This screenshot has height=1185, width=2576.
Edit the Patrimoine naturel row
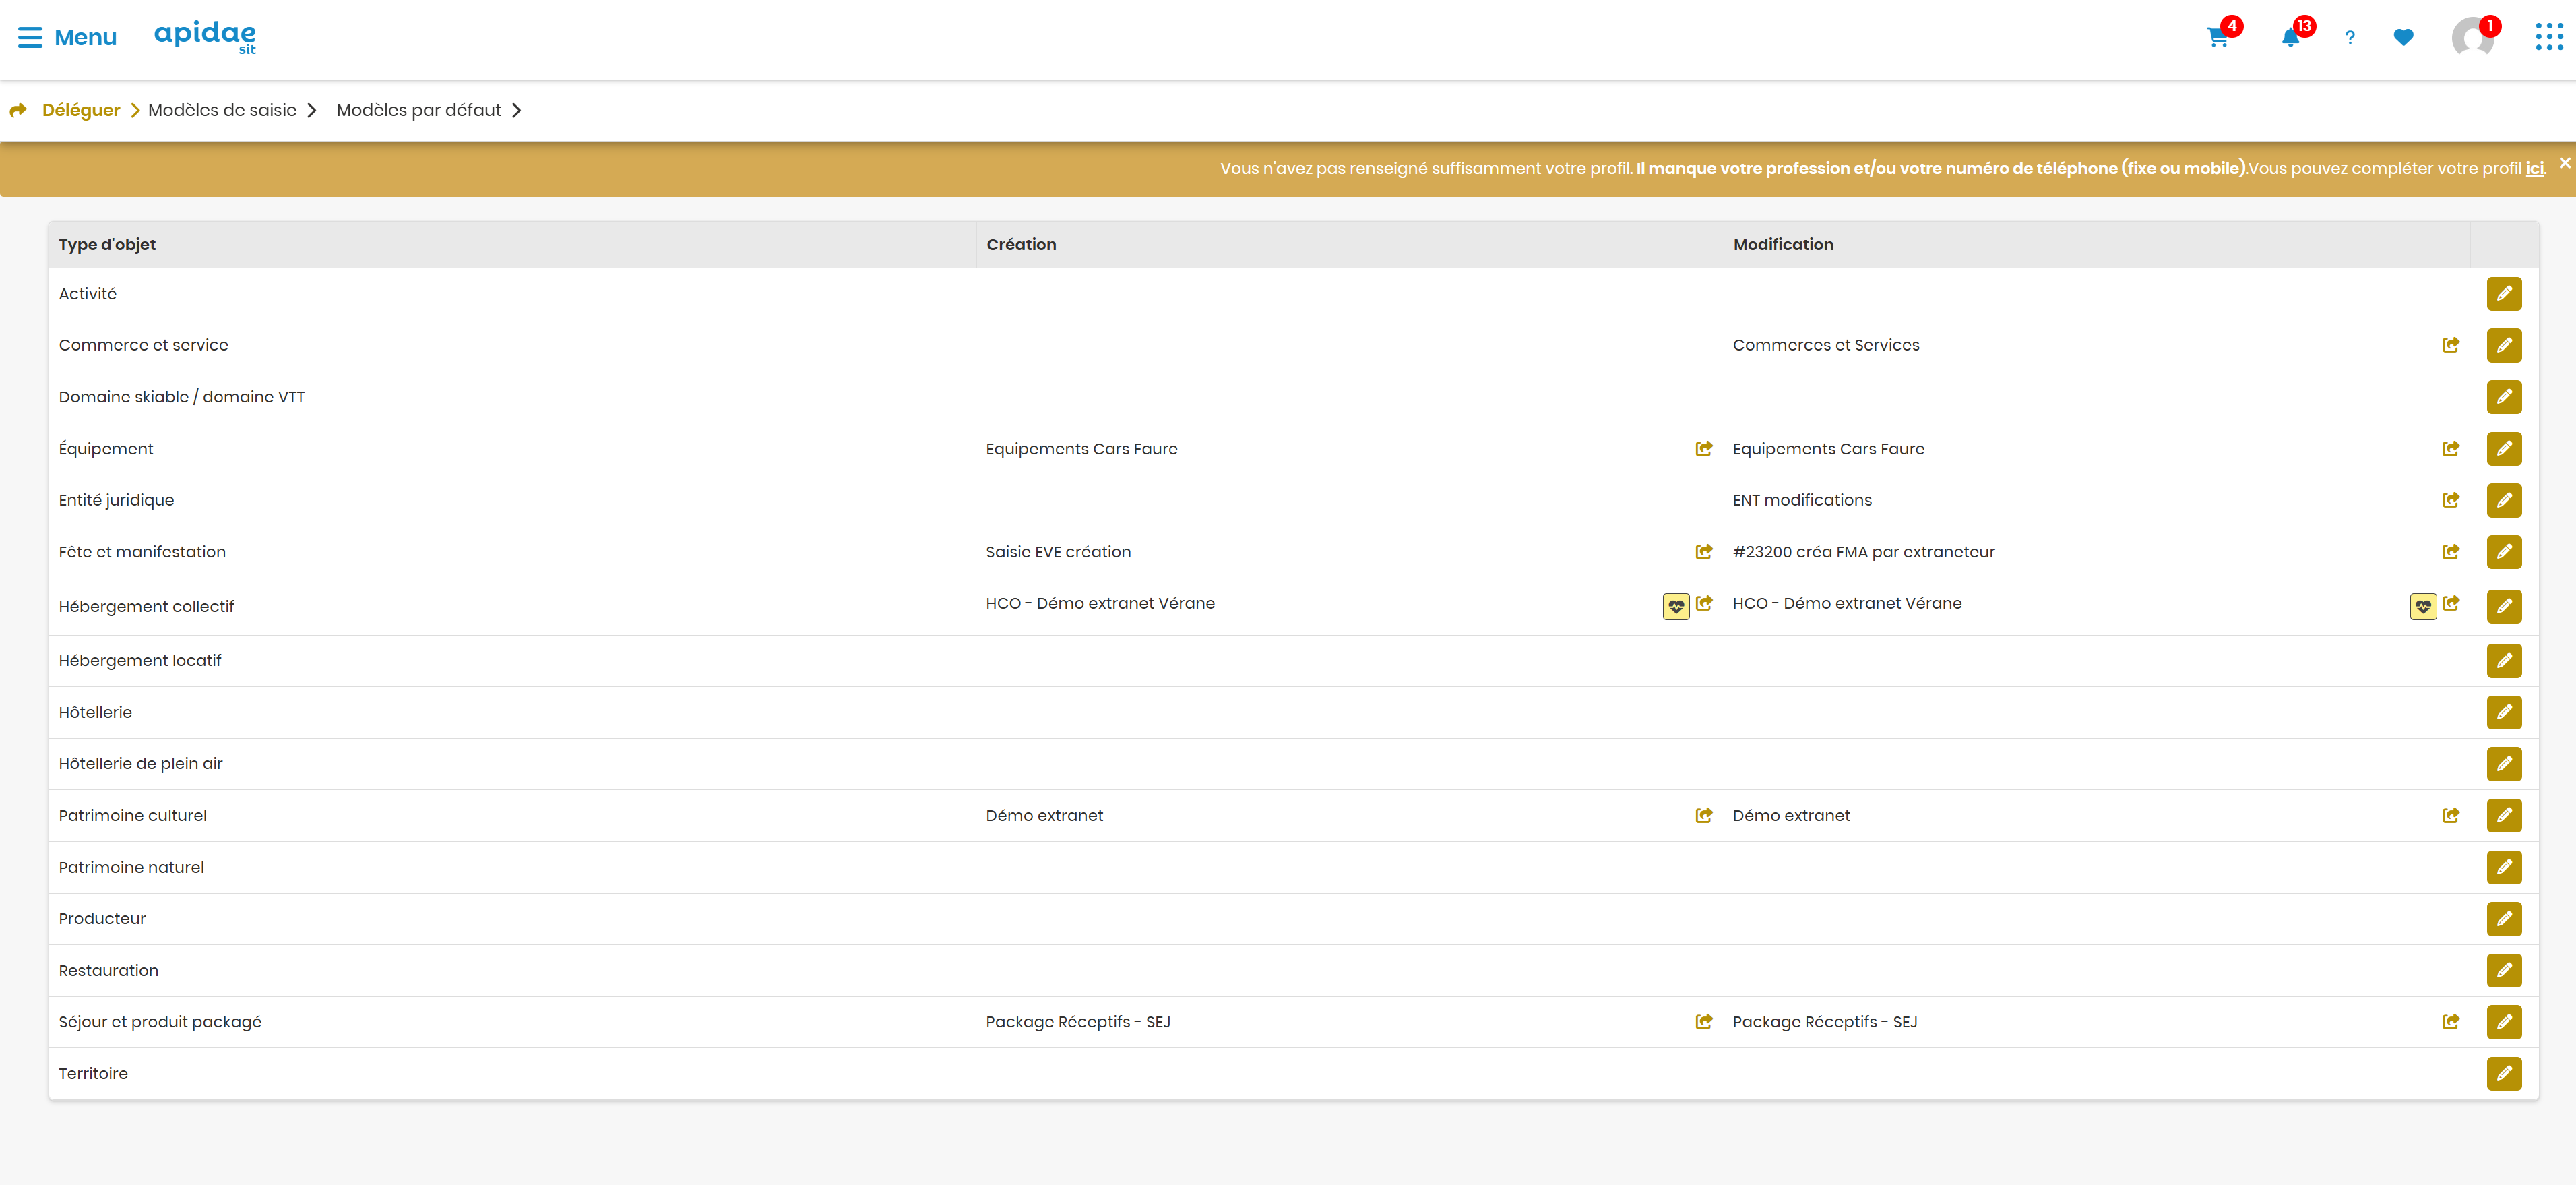2504,867
